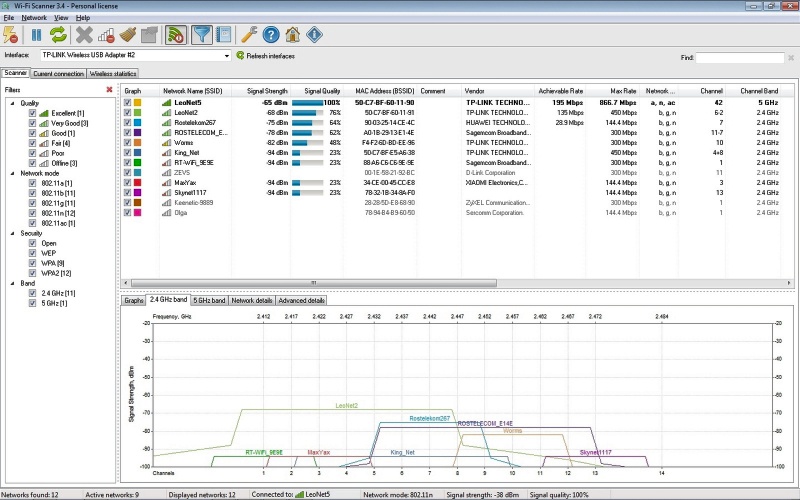Viewport: 800px width, 500px height.
Task: Open settings with the wrench icon
Action: click(249, 35)
